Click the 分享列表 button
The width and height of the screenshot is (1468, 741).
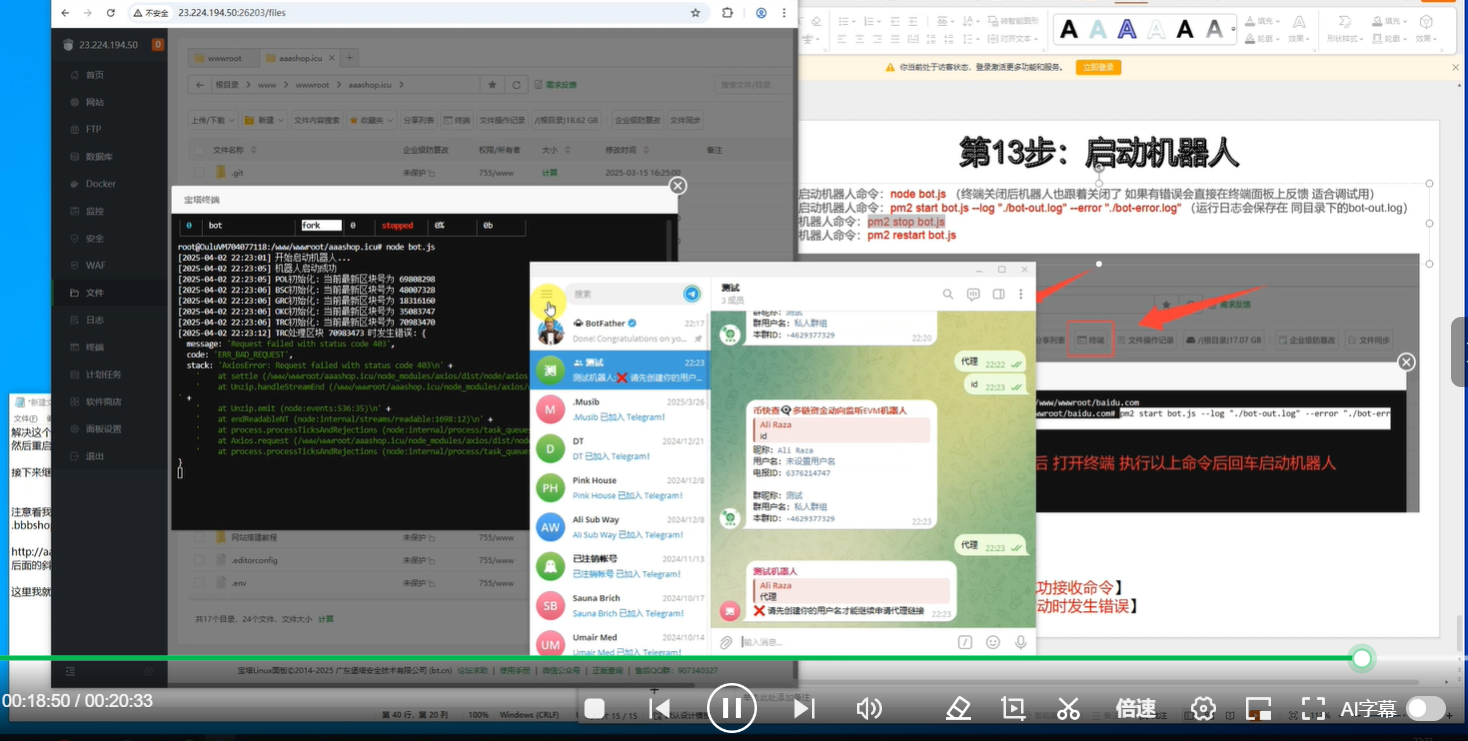pyautogui.click(x=418, y=120)
